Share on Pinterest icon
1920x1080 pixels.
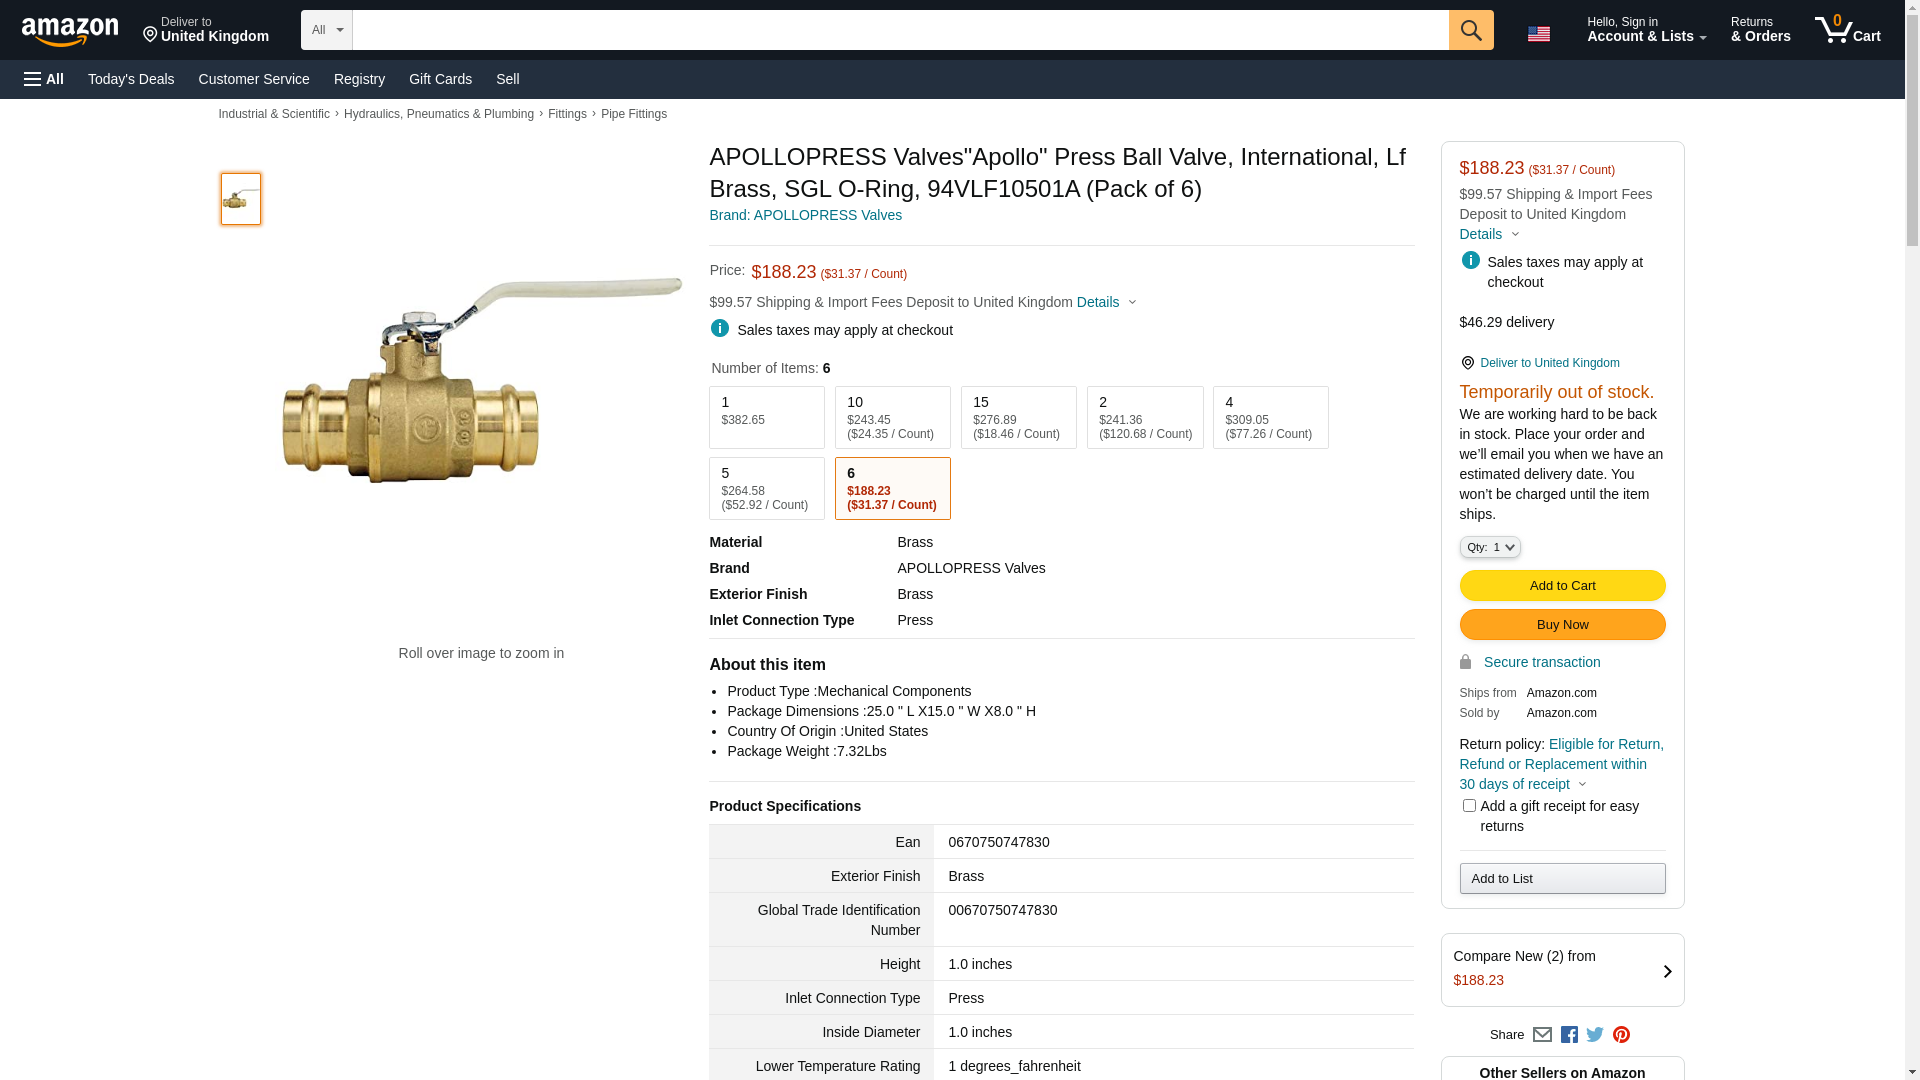[1621, 1035]
